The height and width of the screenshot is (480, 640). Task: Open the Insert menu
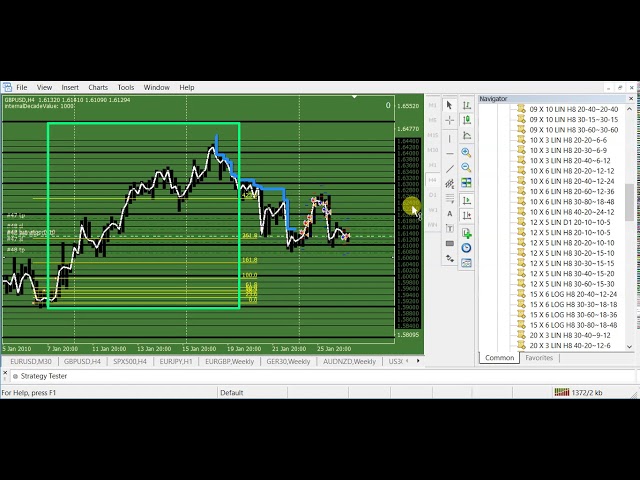coord(70,87)
